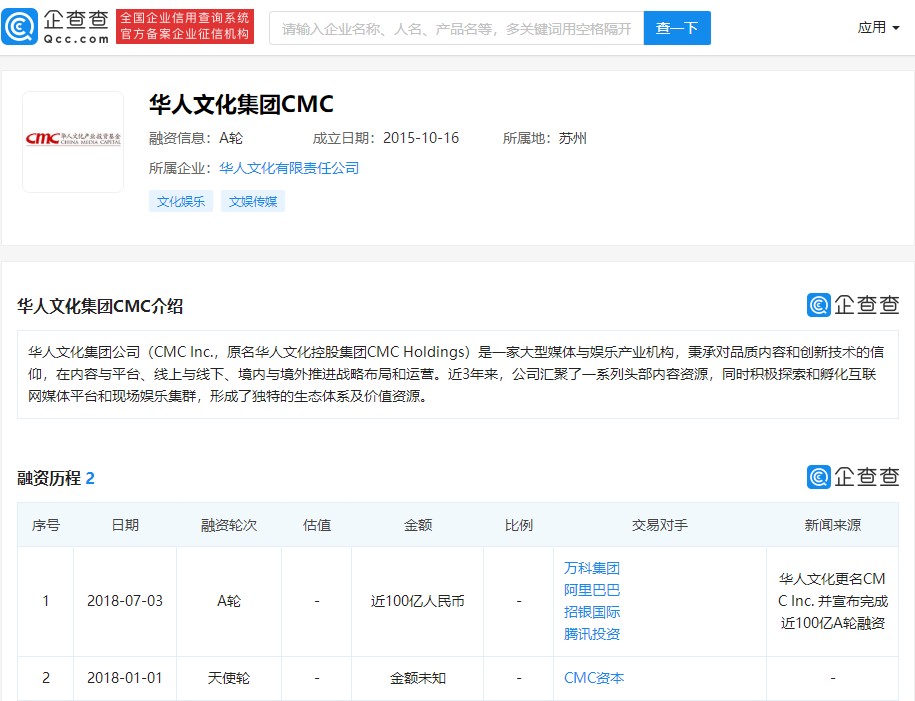915x701 pixels.
Task: Open CMC资本 investor link
Action: pyautogui.click(x=594, y=678)
